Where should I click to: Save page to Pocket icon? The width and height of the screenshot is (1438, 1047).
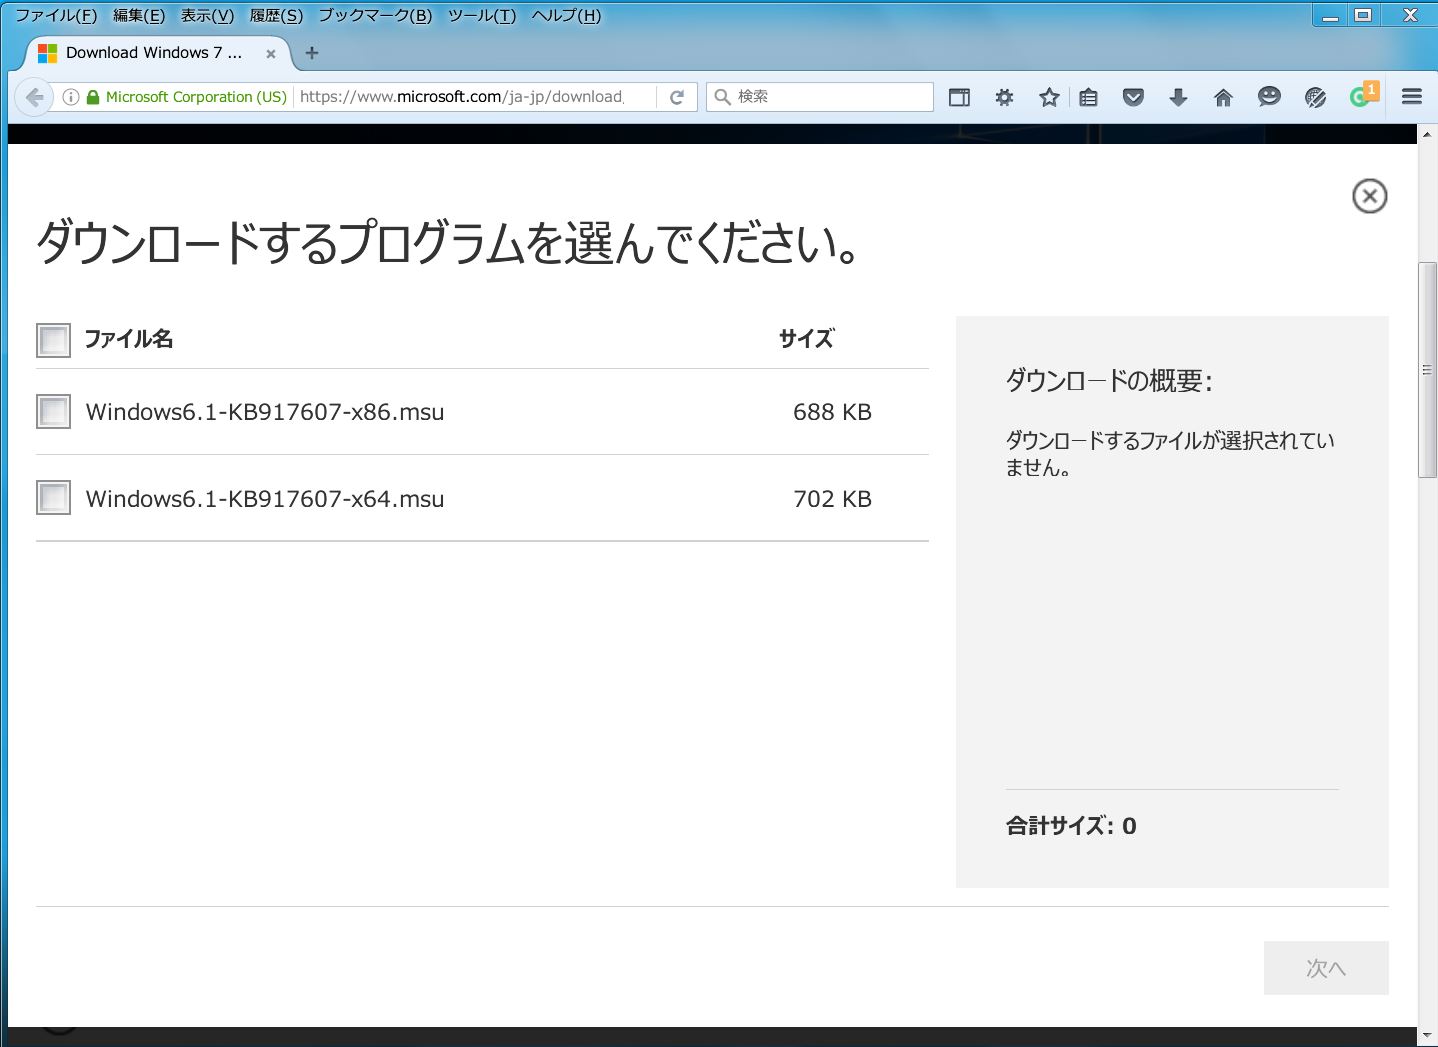(x=1133, y=97)
